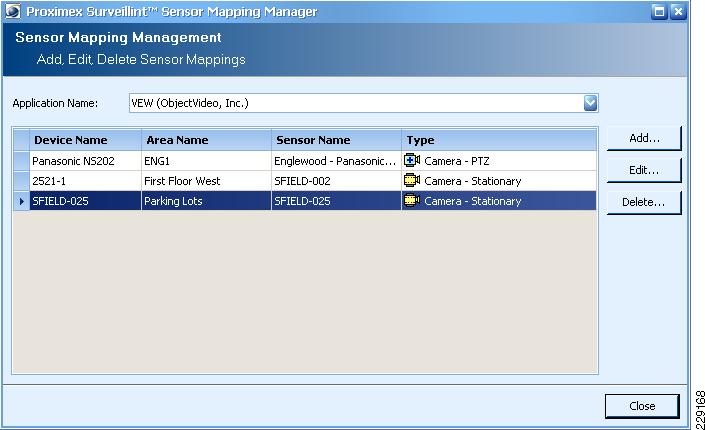Image resolution: width=705 pixels, height=430 pixels.
Task: Select the Panasonic NS202 device cell
Action: pos(85,161)
